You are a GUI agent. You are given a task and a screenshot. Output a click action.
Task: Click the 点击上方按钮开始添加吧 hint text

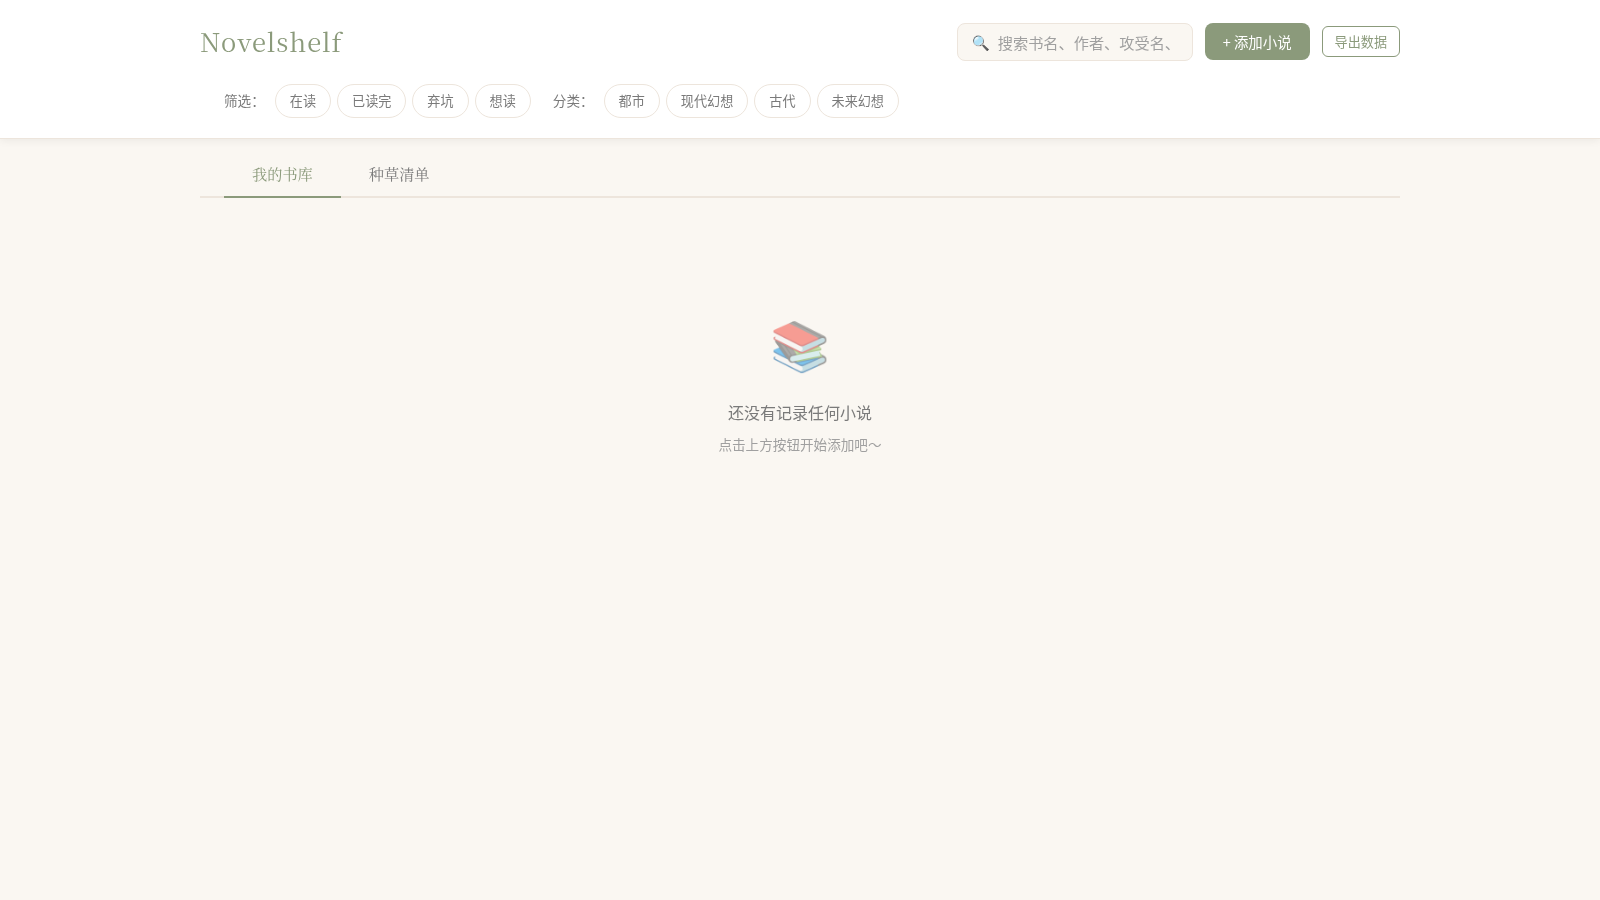800,445
